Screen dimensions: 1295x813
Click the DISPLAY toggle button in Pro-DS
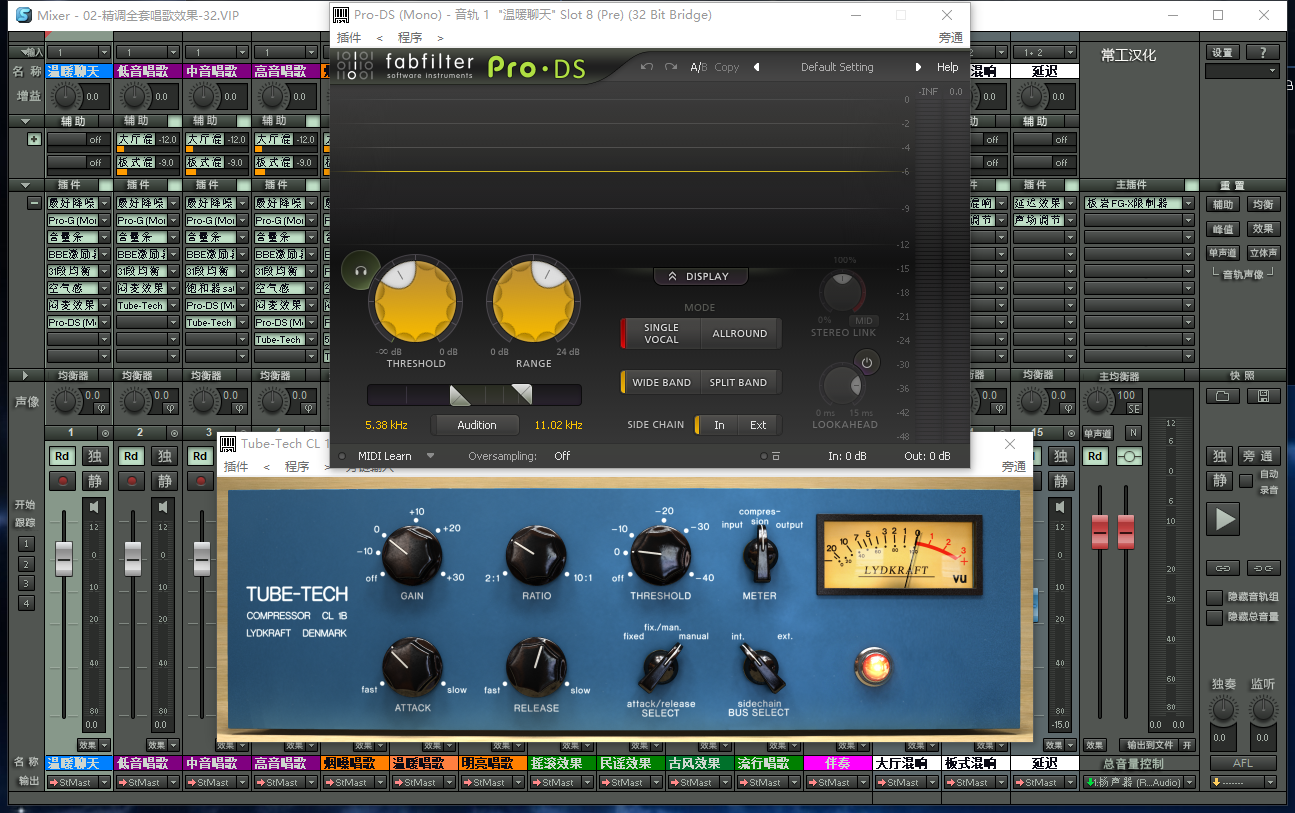tap(699, 276)
